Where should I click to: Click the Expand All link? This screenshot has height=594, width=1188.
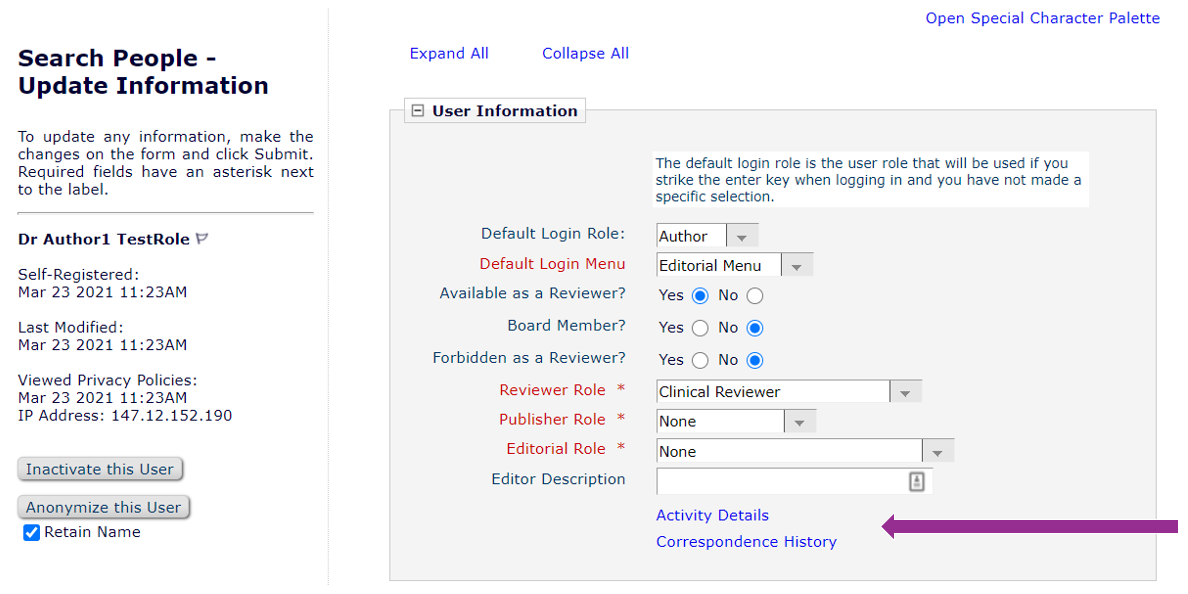pyautogui.click(x=449, y=54)
